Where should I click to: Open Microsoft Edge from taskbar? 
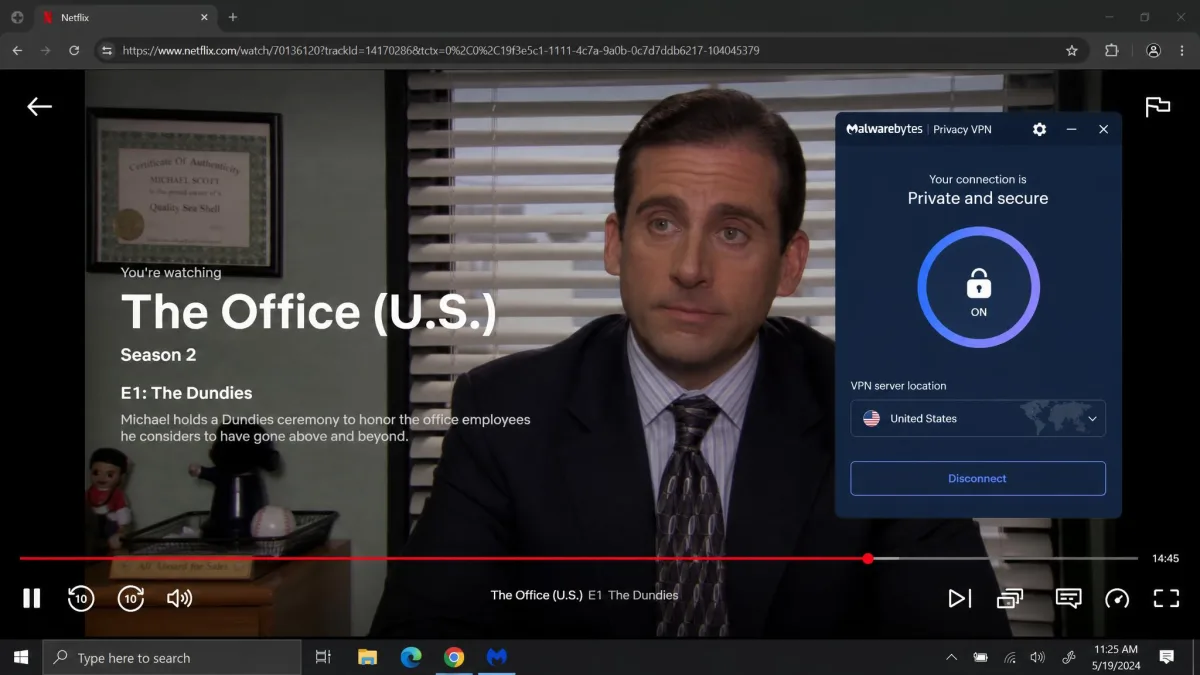click(x=411, y=657)
